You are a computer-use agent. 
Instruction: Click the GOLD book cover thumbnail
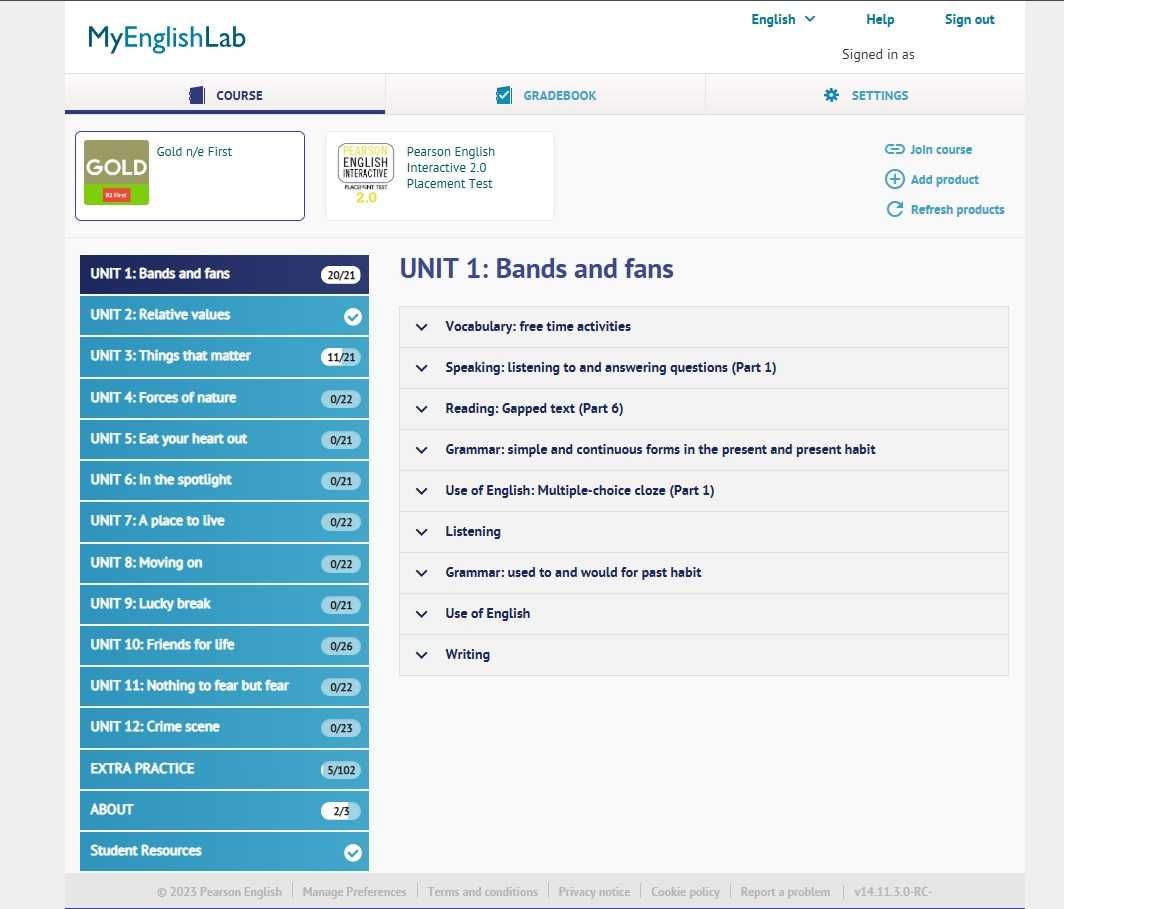coord(116,173)
